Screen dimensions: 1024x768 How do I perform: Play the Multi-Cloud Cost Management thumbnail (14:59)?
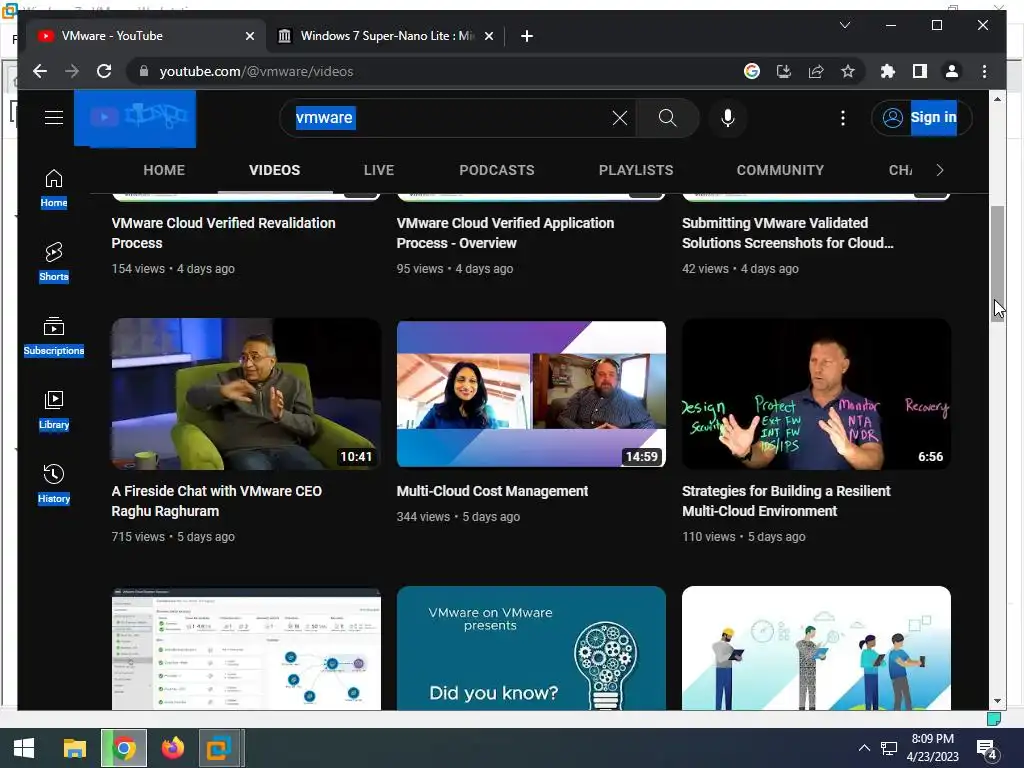pos(531,394)
